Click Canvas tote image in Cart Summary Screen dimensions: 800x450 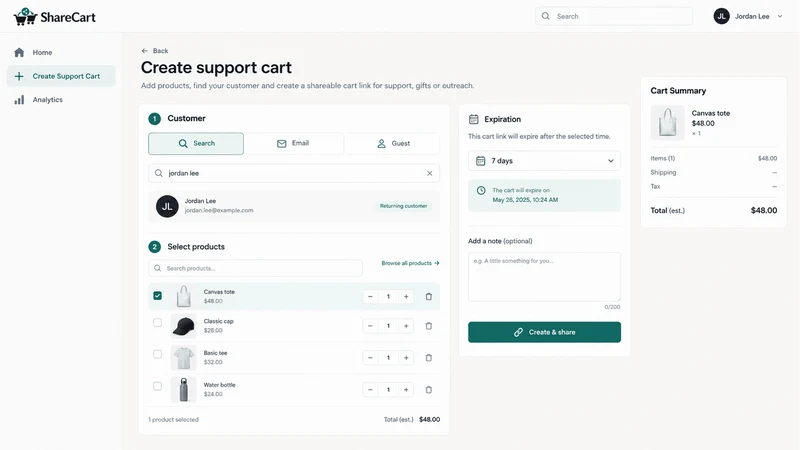[668, 123]
